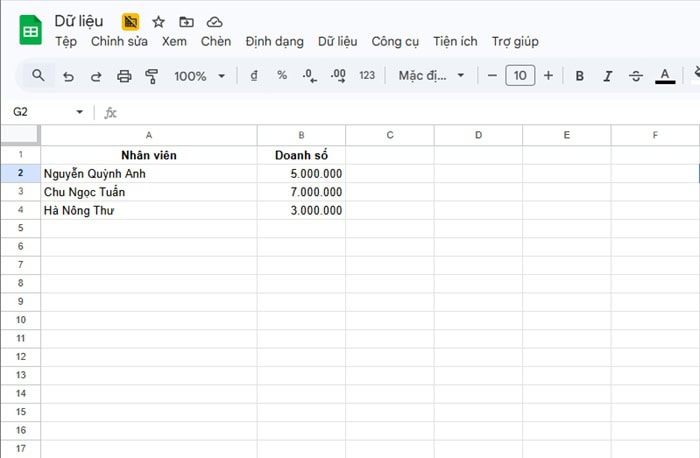Image resolution: width=700 pixels, height=458 pixels.
Task: Open the Định dạng menu
Action: coord(274,41)
